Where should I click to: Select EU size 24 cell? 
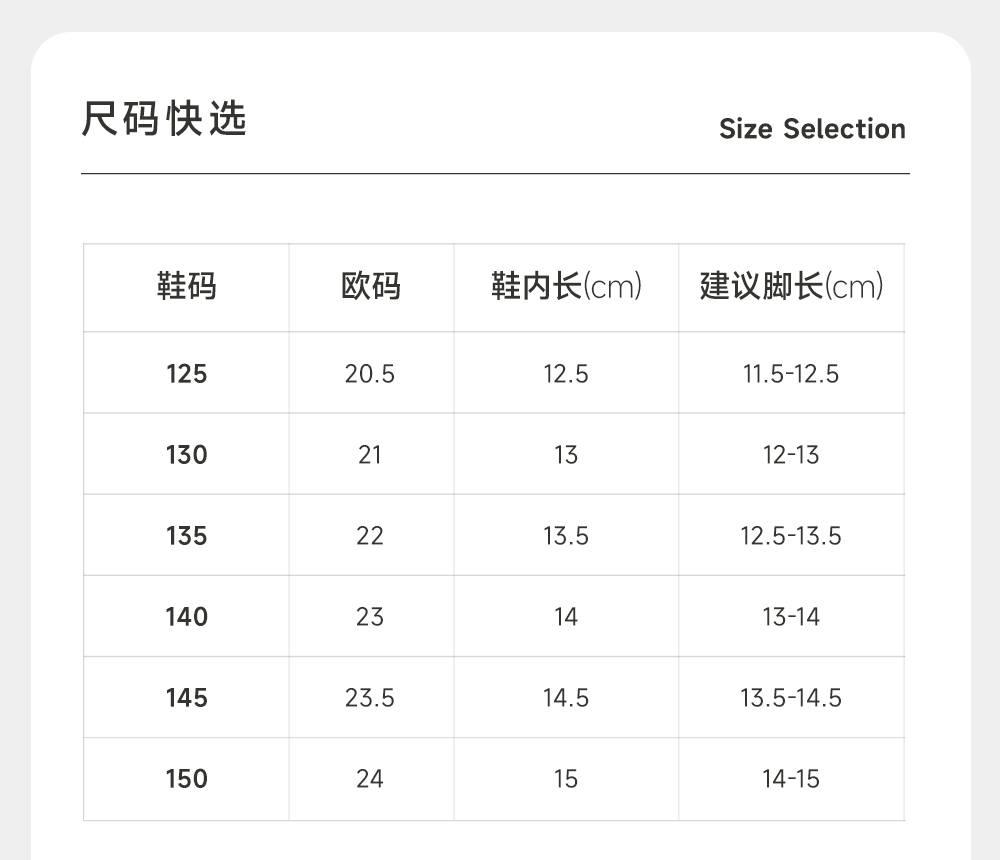point(370,779)
